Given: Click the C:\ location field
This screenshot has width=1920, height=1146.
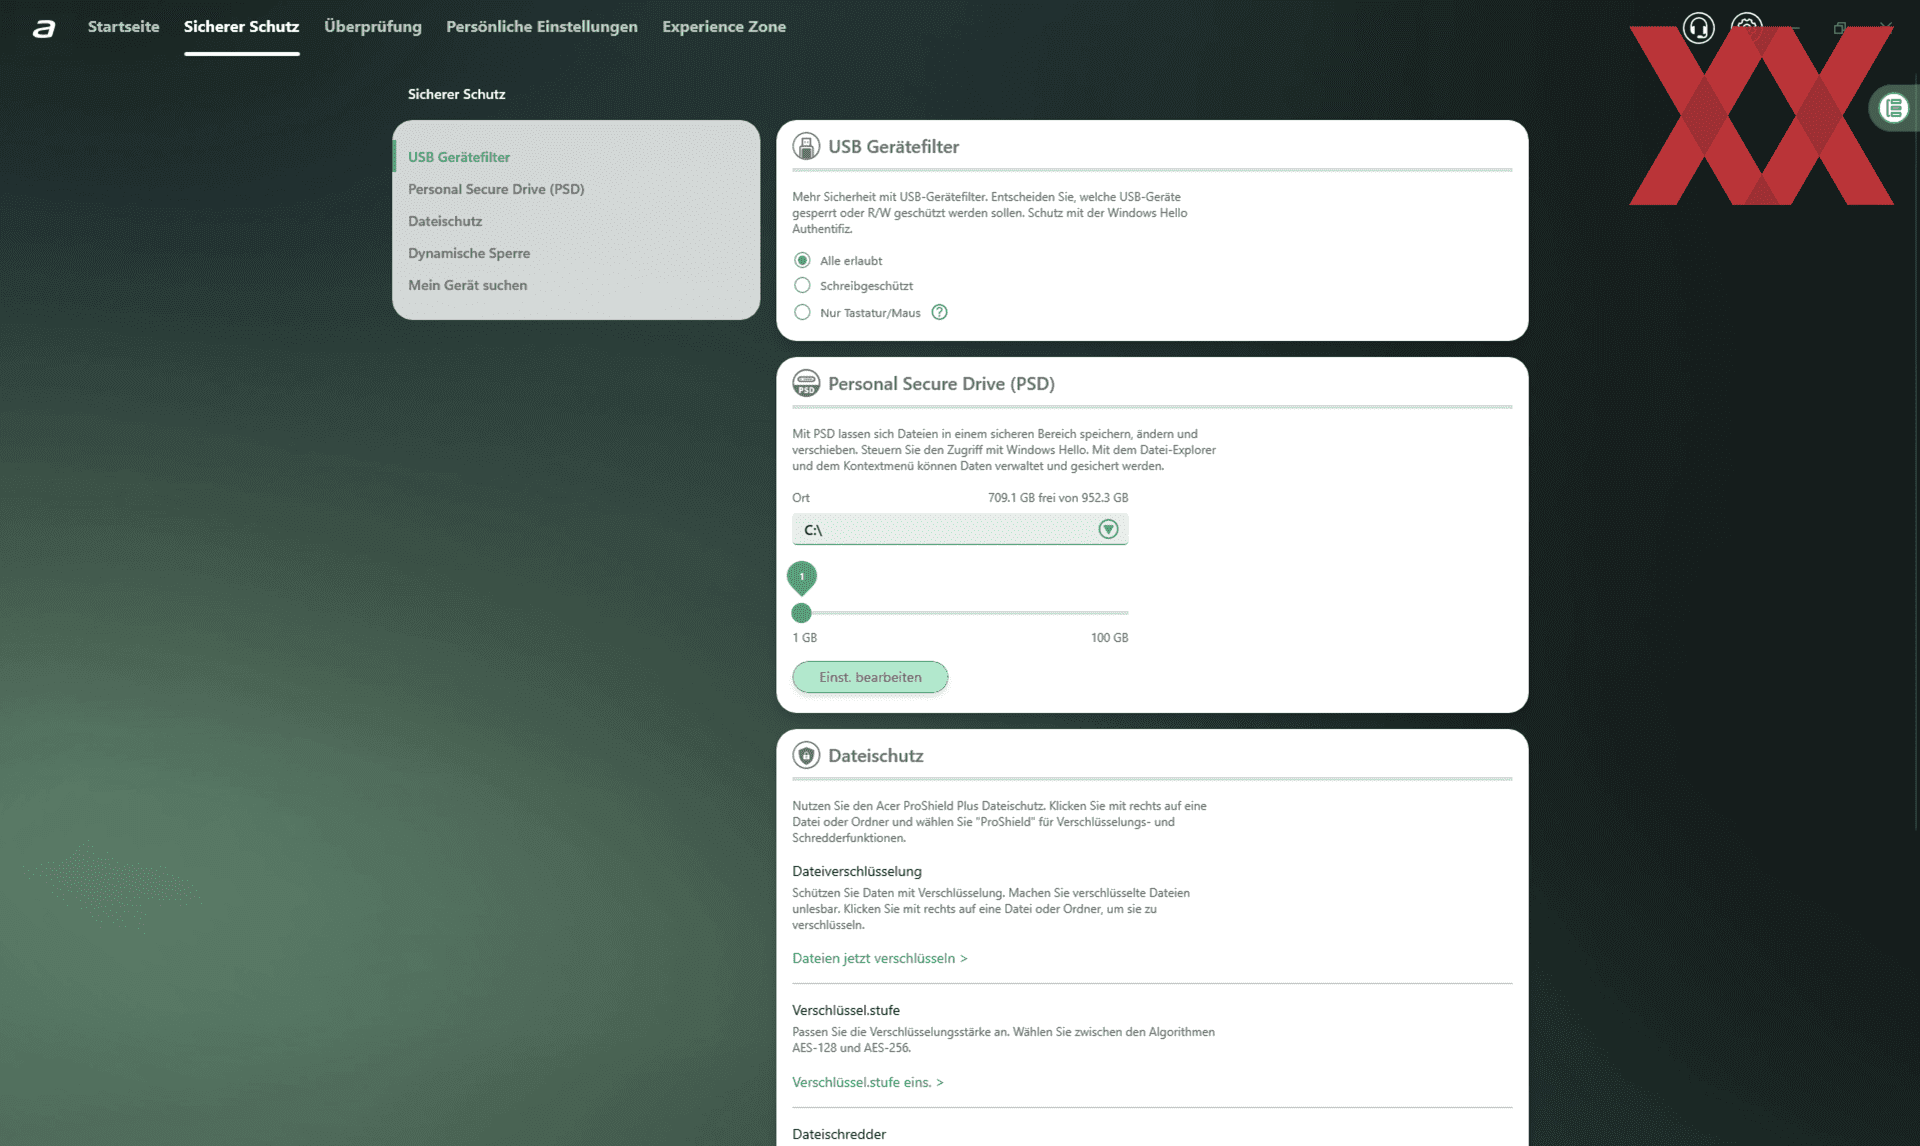Looking at the screenshot, I should 960,529.
